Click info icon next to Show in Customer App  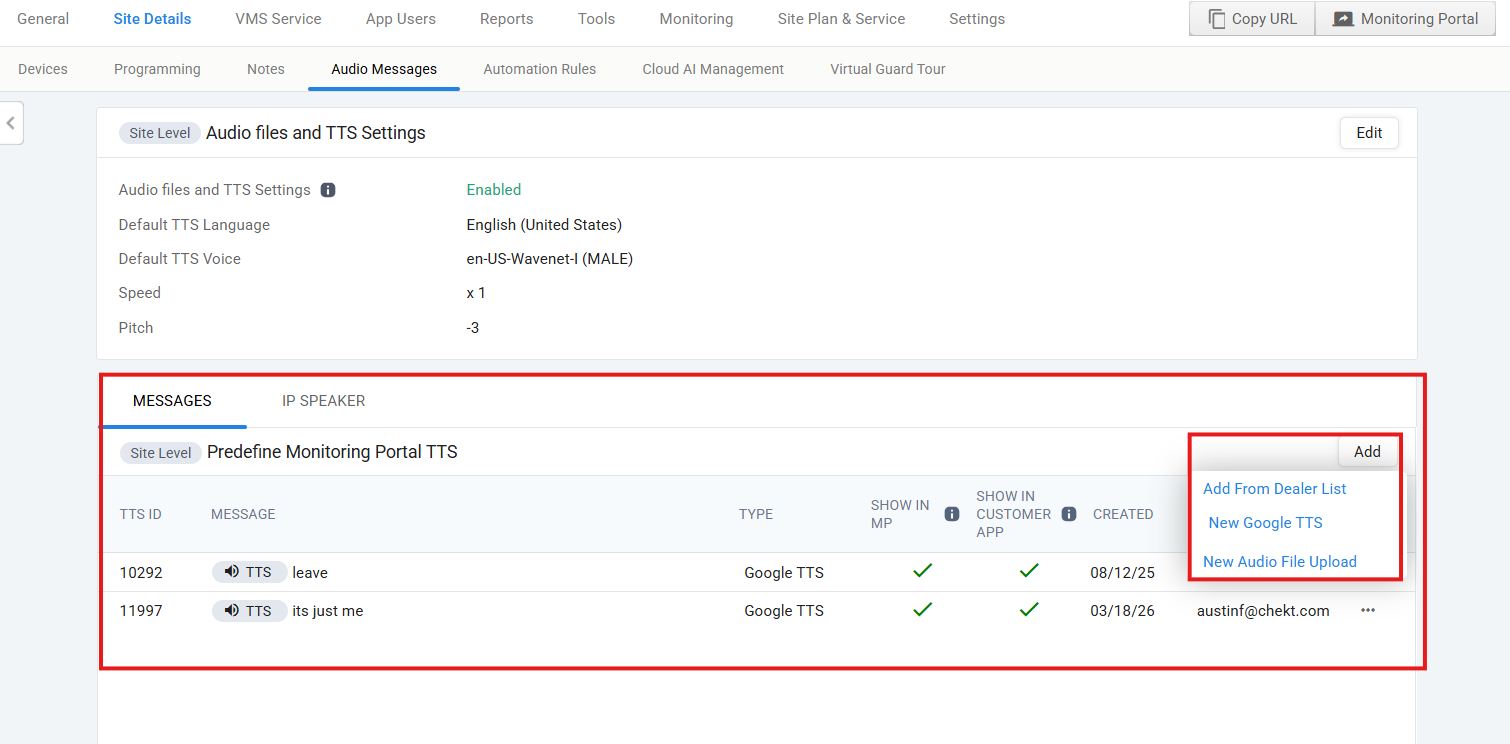pos(1068,514)
